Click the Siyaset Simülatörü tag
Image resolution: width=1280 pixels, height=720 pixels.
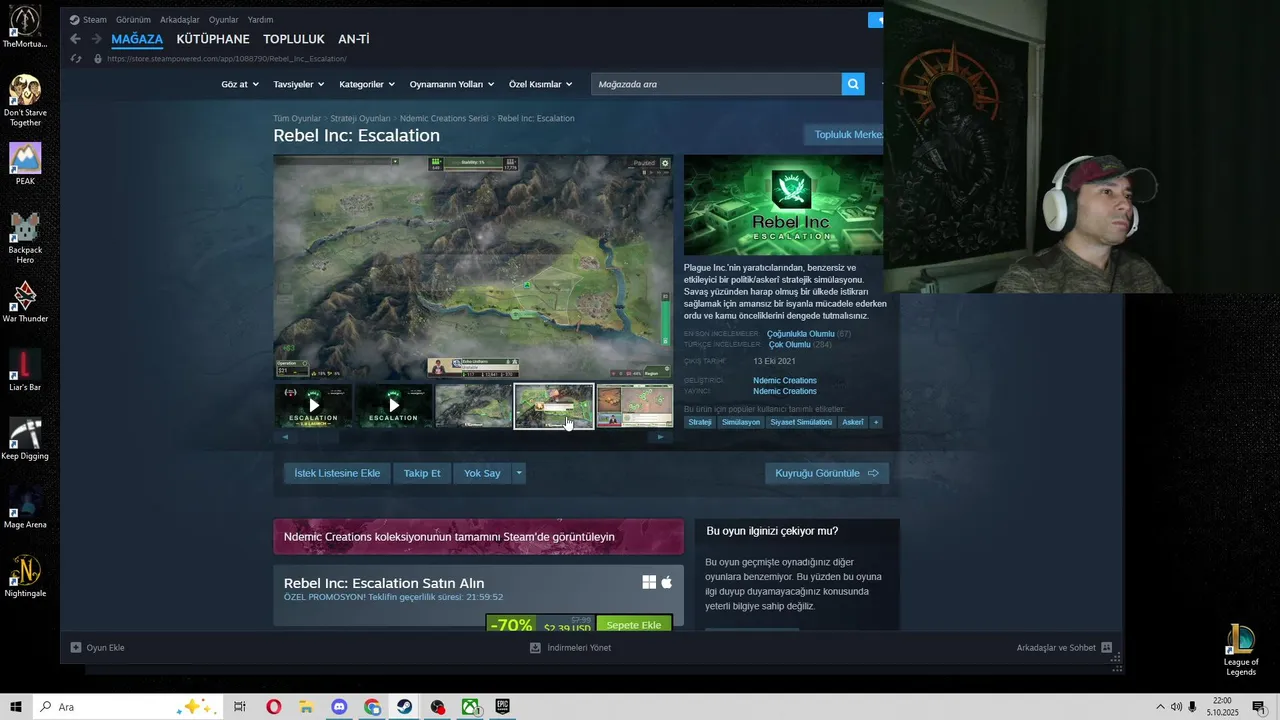(x=801, y=422)
